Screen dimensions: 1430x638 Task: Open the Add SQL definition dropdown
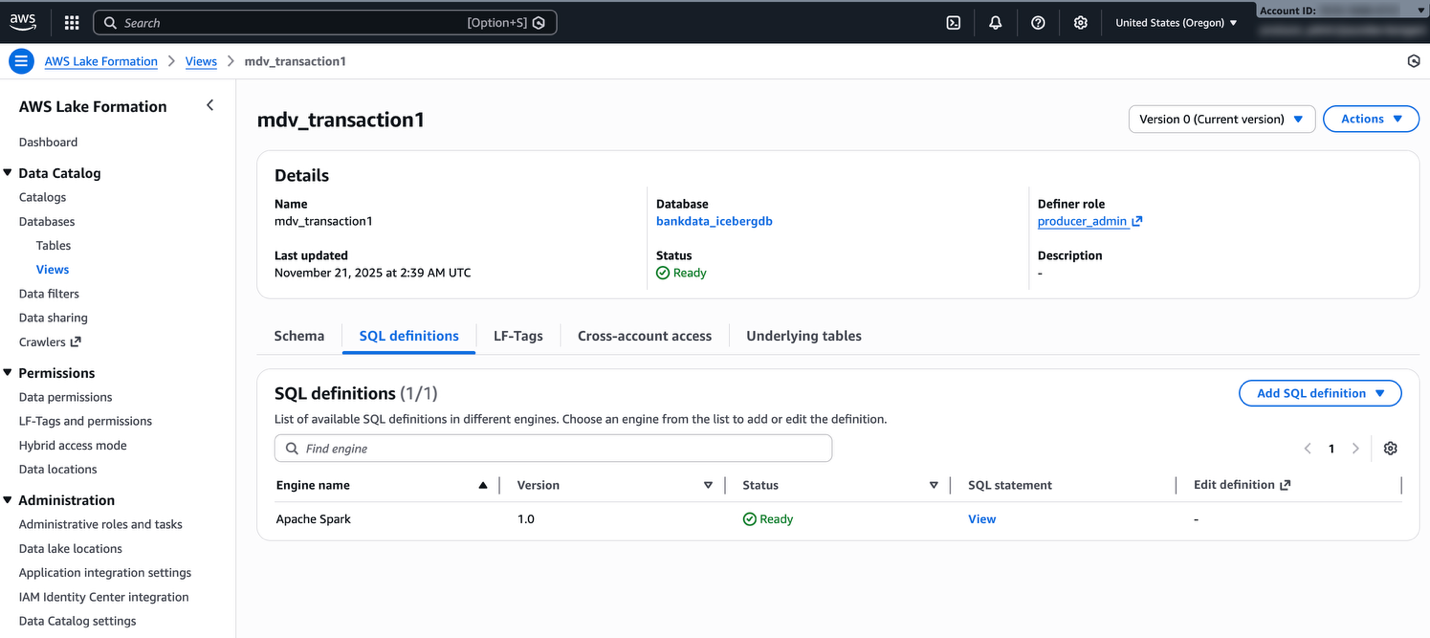tap(1319, 393)
